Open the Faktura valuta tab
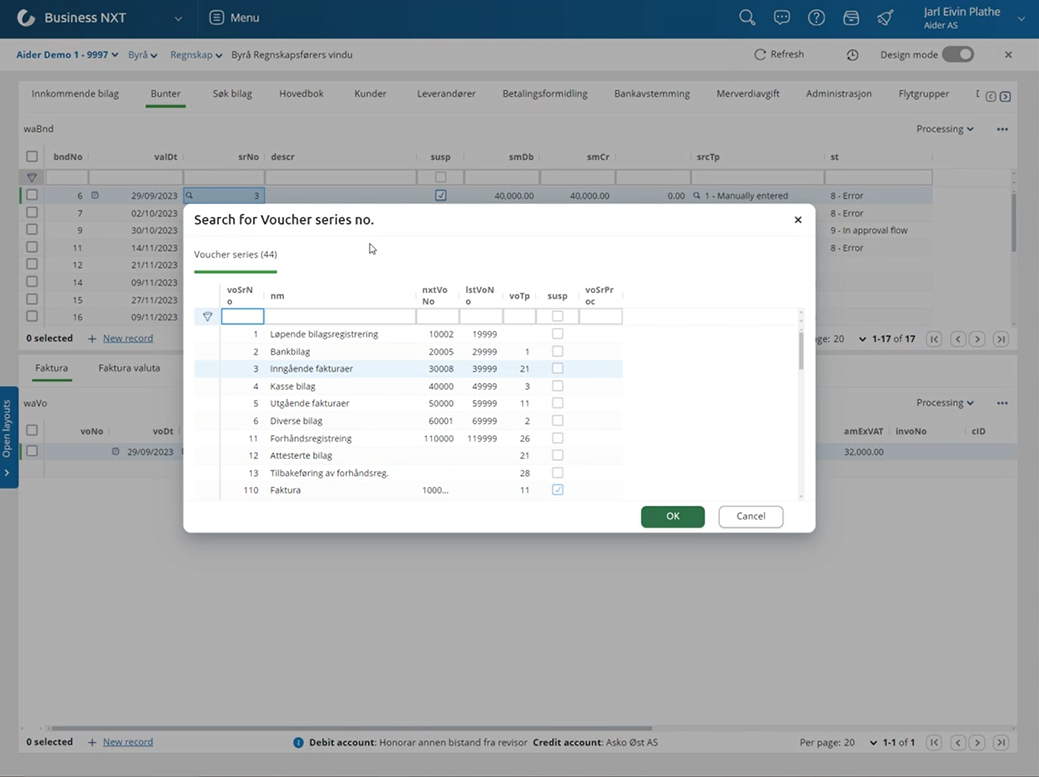This screenshot has width=1039, height=777. 129,368
